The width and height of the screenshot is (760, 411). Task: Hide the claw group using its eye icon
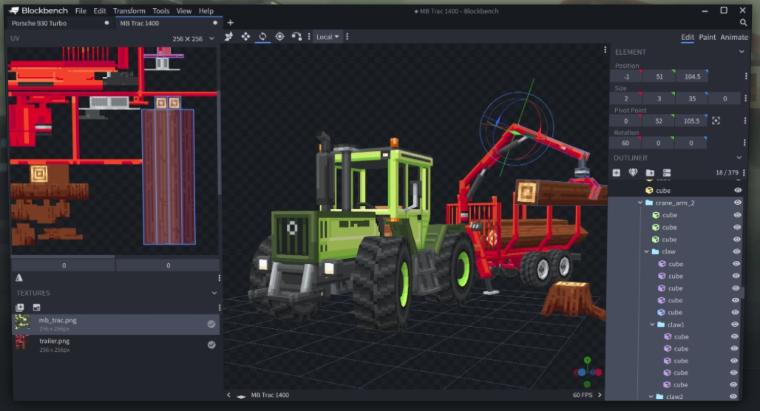(x=738, y=252)
